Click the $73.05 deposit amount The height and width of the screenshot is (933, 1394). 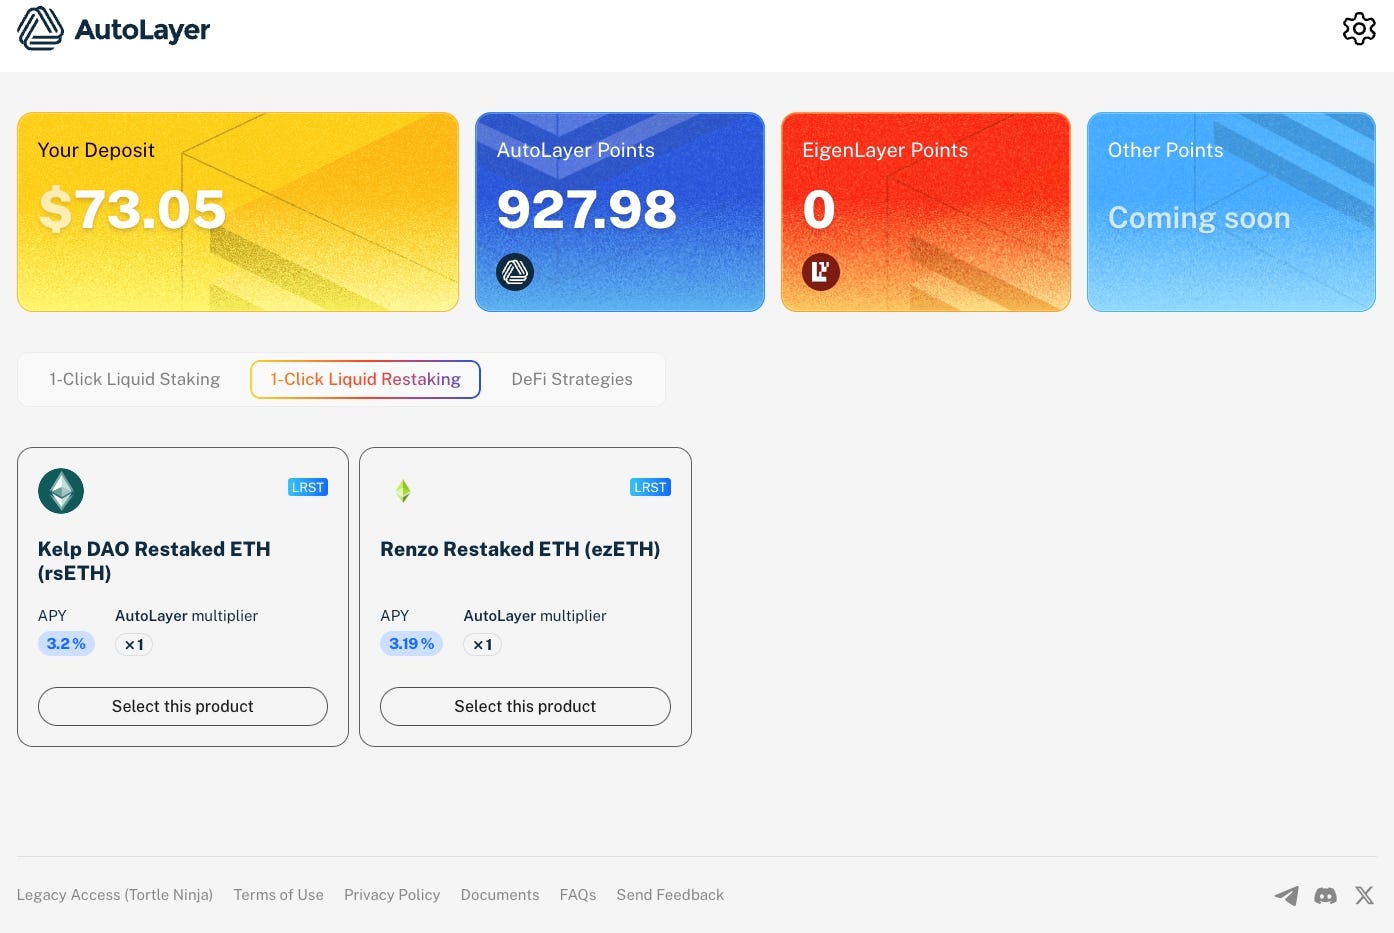(132, 210)
